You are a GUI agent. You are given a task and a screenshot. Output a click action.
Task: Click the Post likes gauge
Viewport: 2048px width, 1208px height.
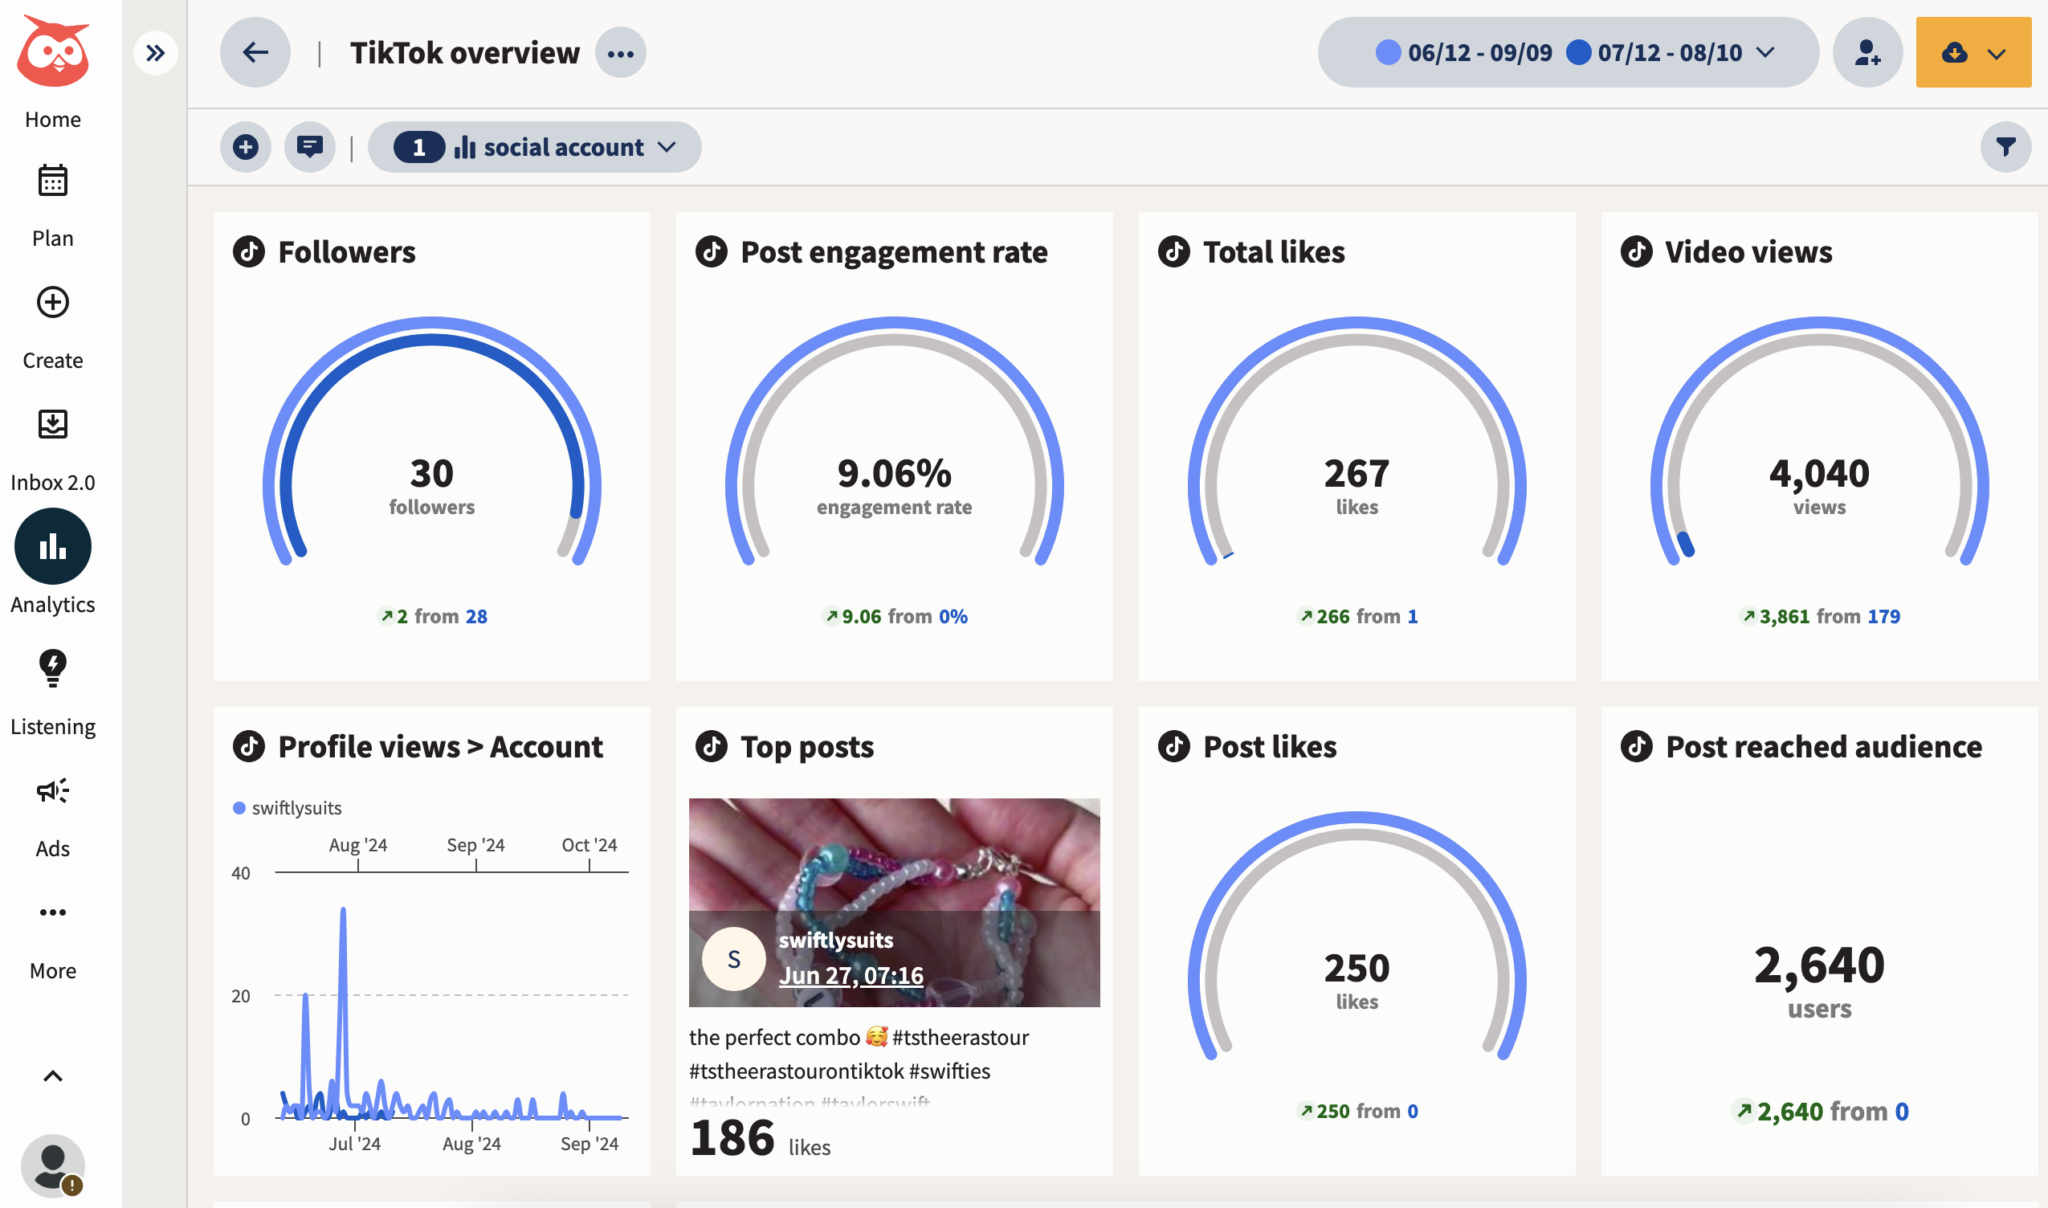pyautogui.click(x=1357, y=937)
